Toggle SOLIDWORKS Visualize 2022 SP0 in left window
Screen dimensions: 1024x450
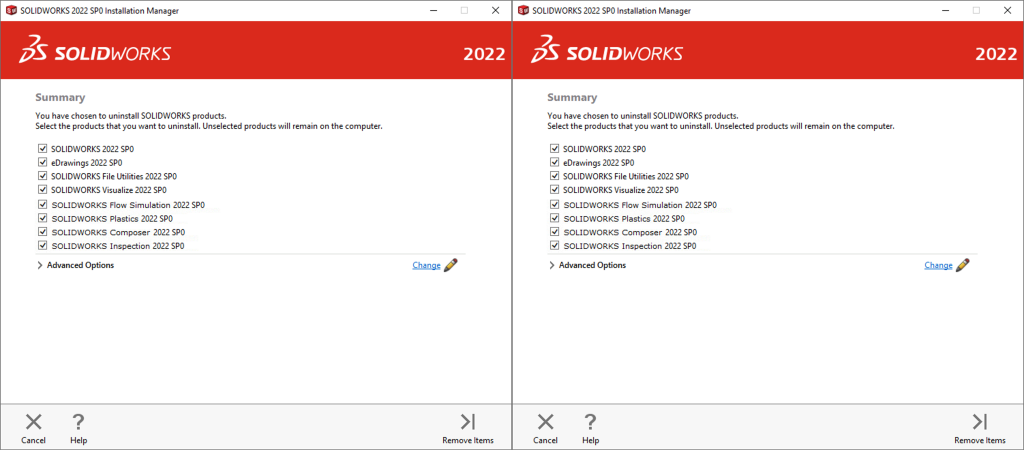(x=43, y=189)
